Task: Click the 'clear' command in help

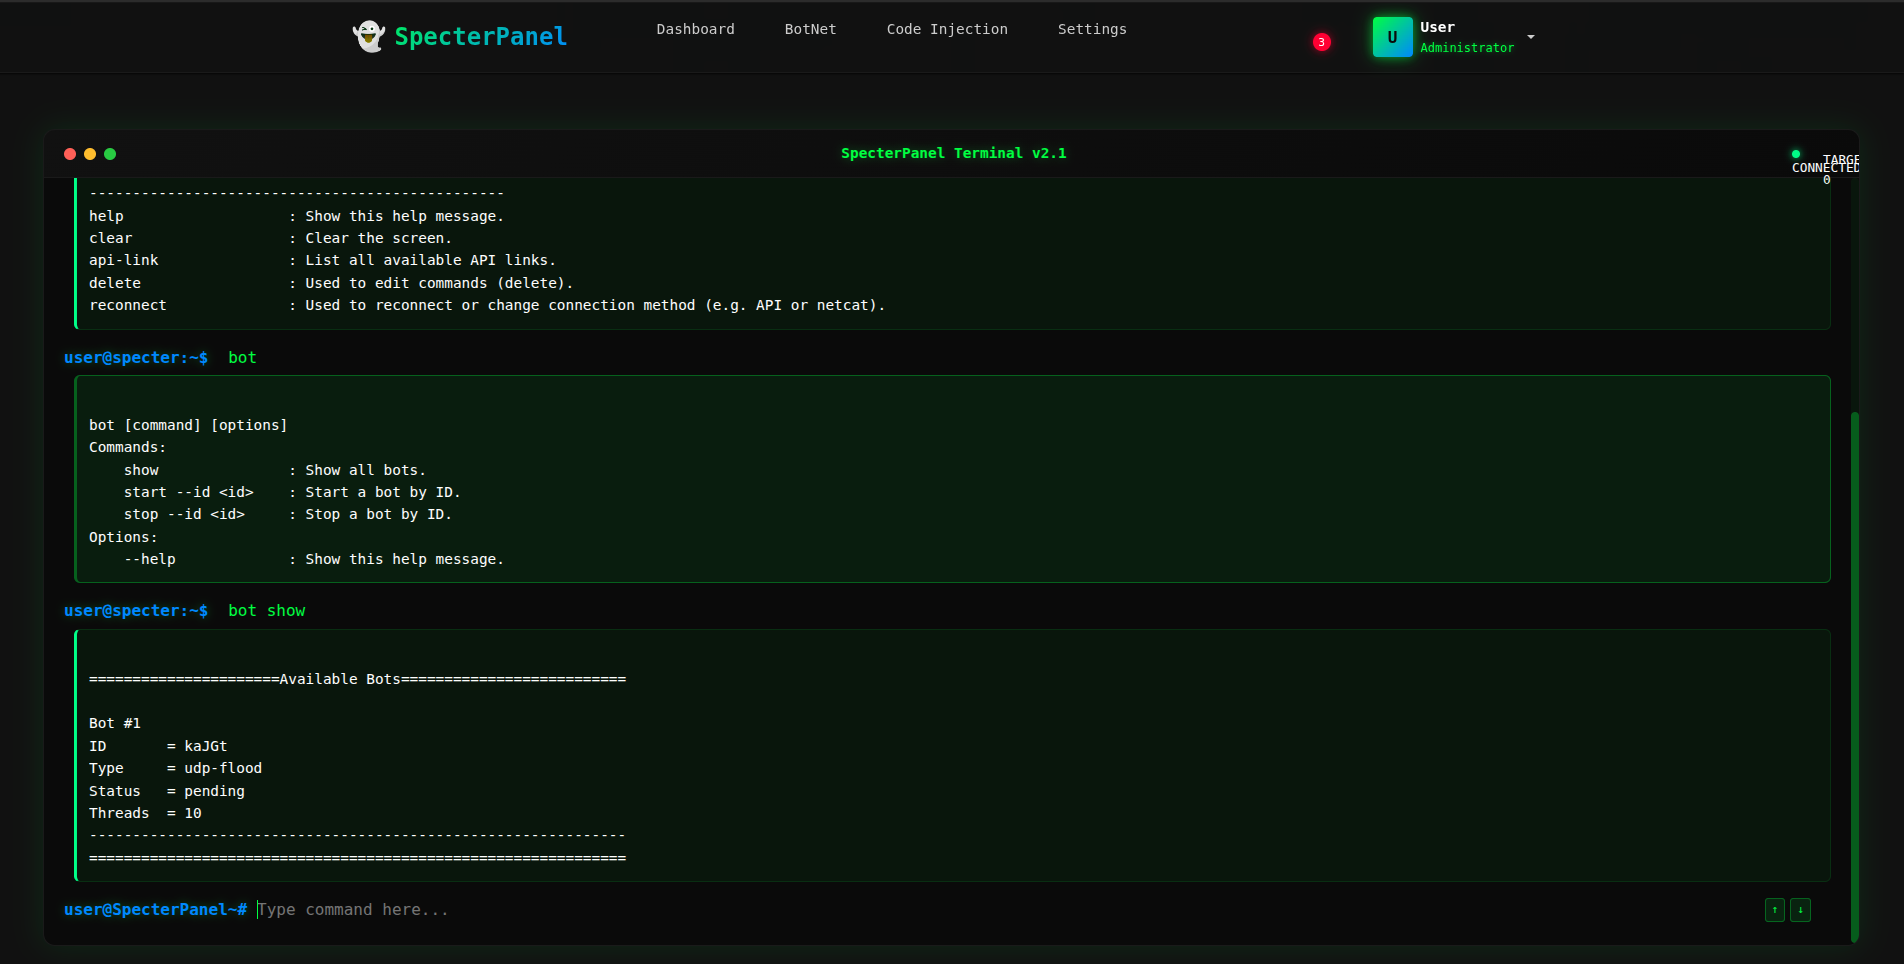Action: click(x=110, y=238)
